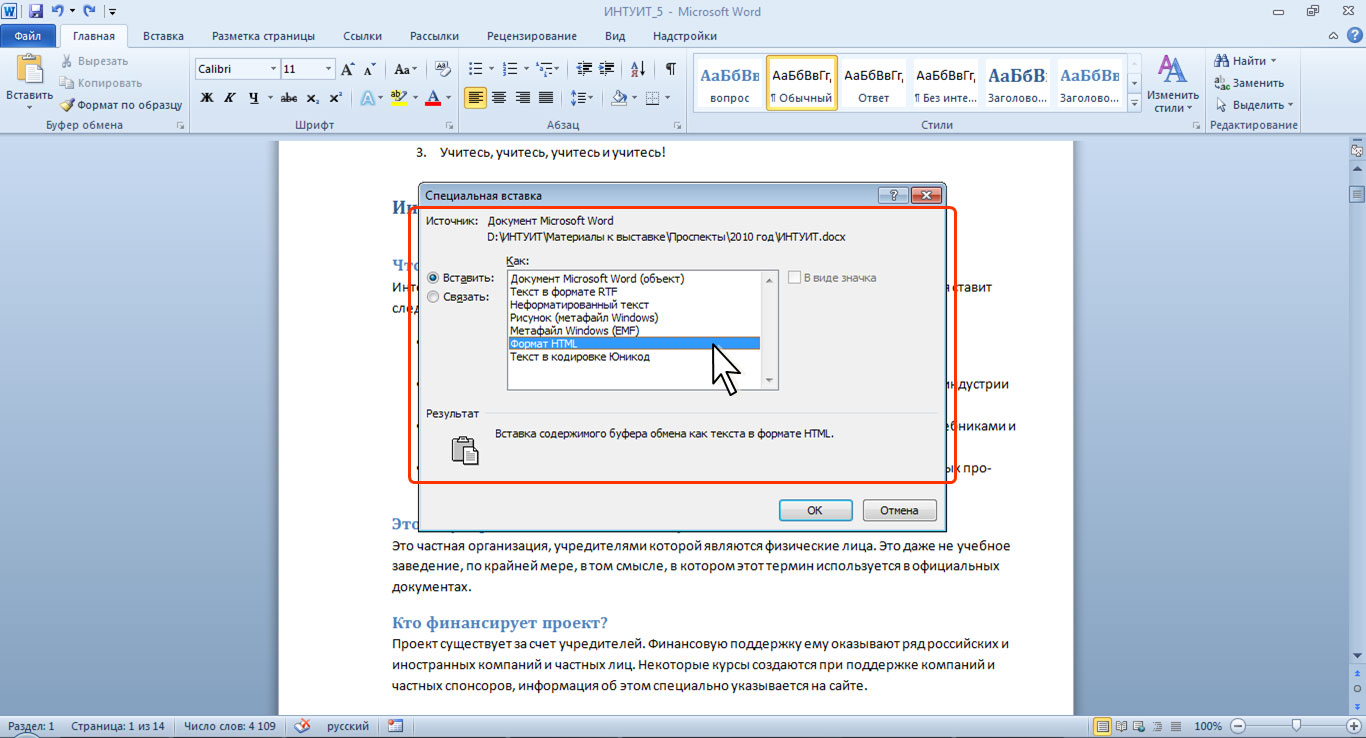
Task: Expand the Найти dropdown arrow
Action: pyautogui.click(x=1273, y=61)
